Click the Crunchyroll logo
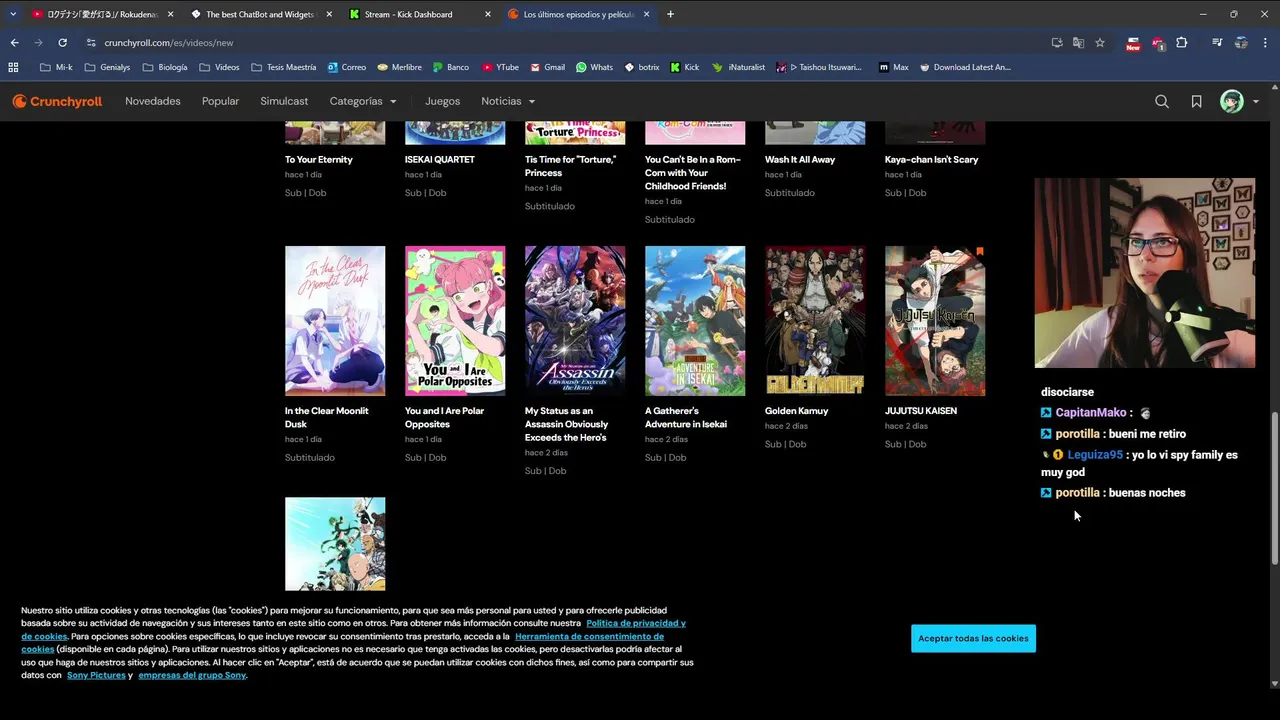This screenshot has width=1280, height=720. (57, 101)
